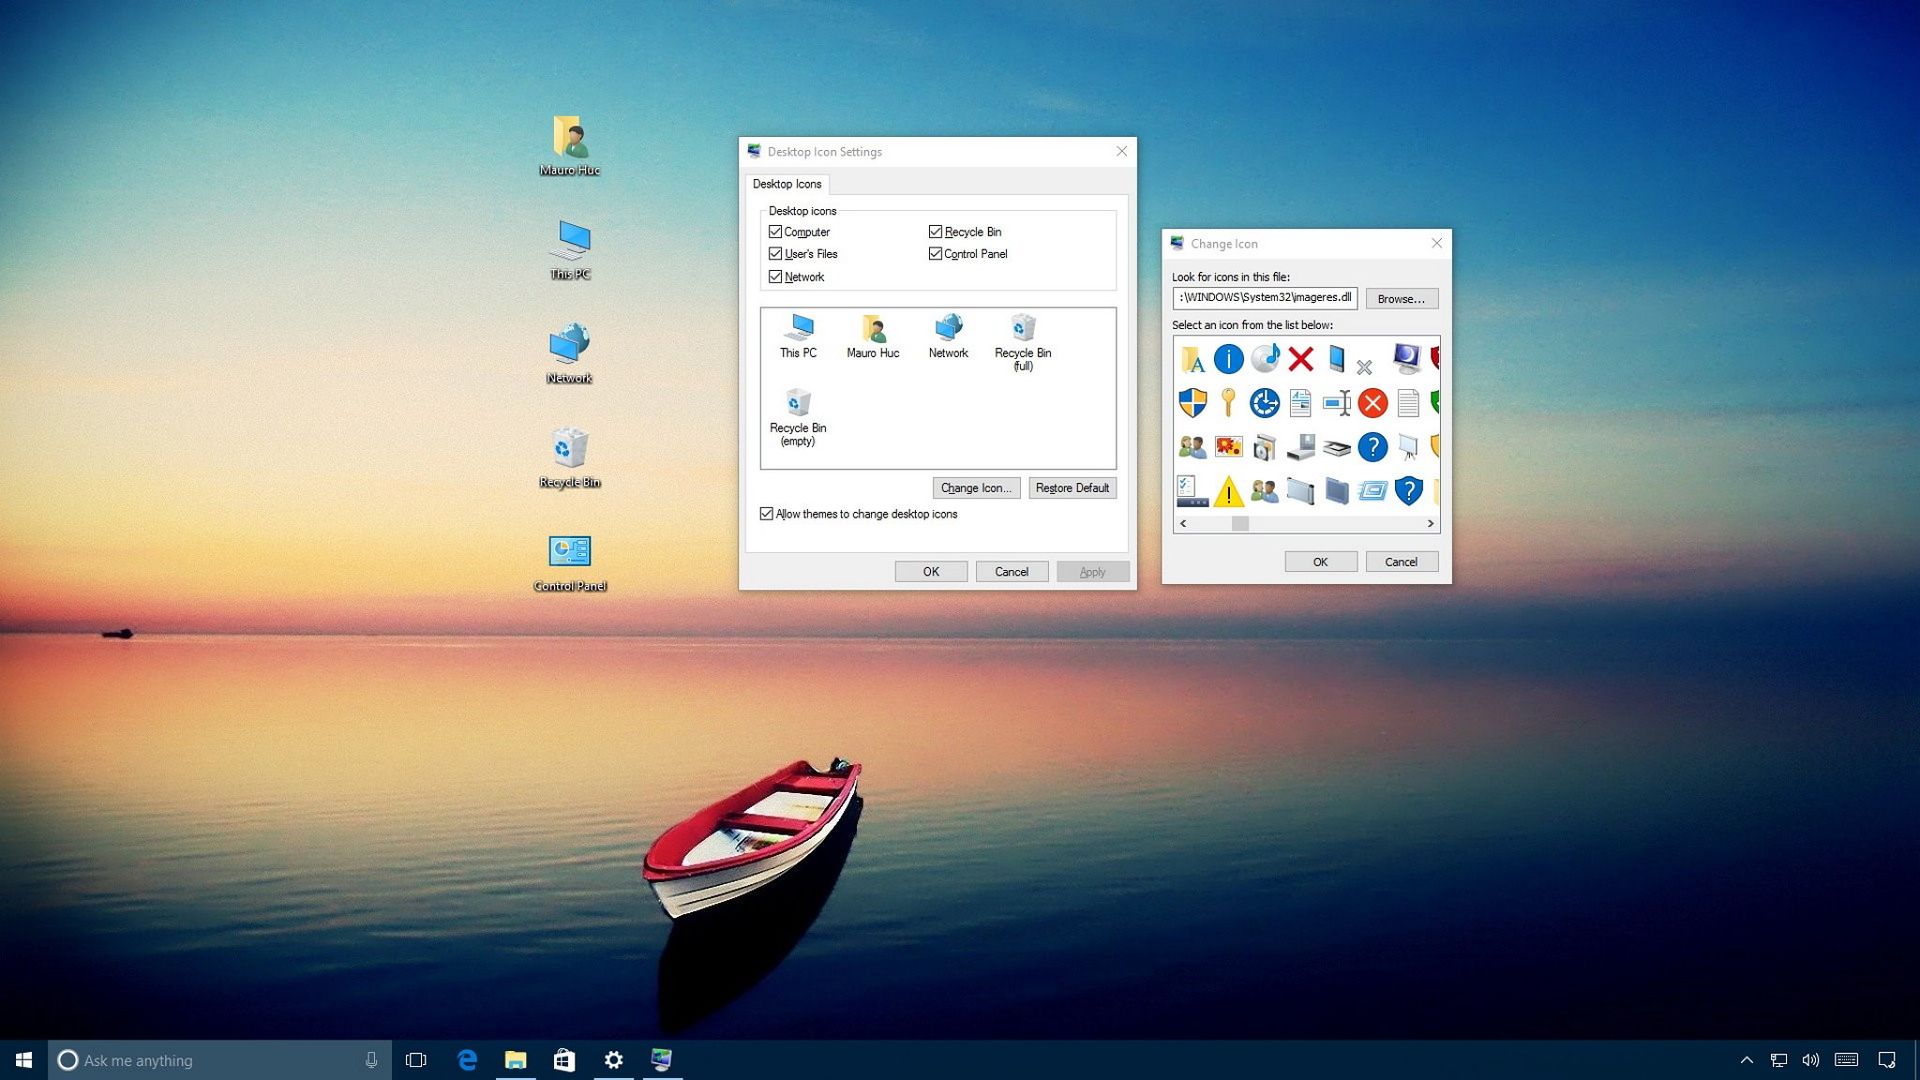Click the Browse button in Change Icon dialog
1920x1080 pixels.
(1401, 298)
